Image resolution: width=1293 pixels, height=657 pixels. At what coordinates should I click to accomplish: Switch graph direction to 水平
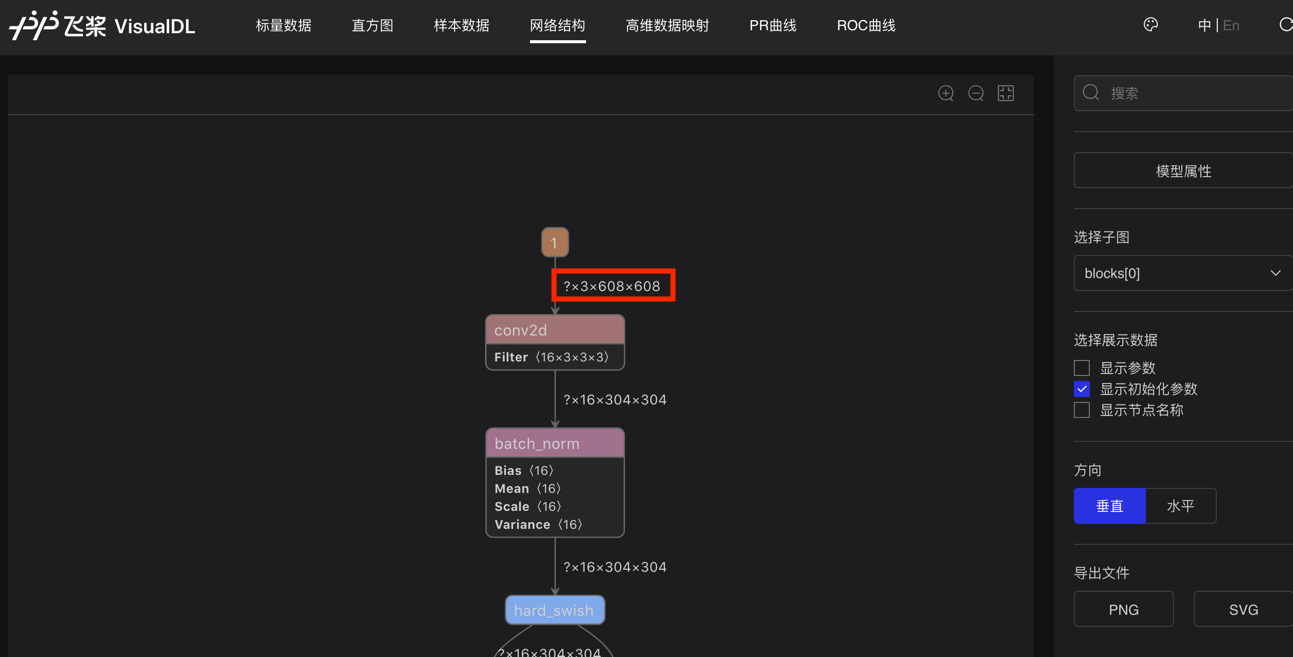point(1181,505)
